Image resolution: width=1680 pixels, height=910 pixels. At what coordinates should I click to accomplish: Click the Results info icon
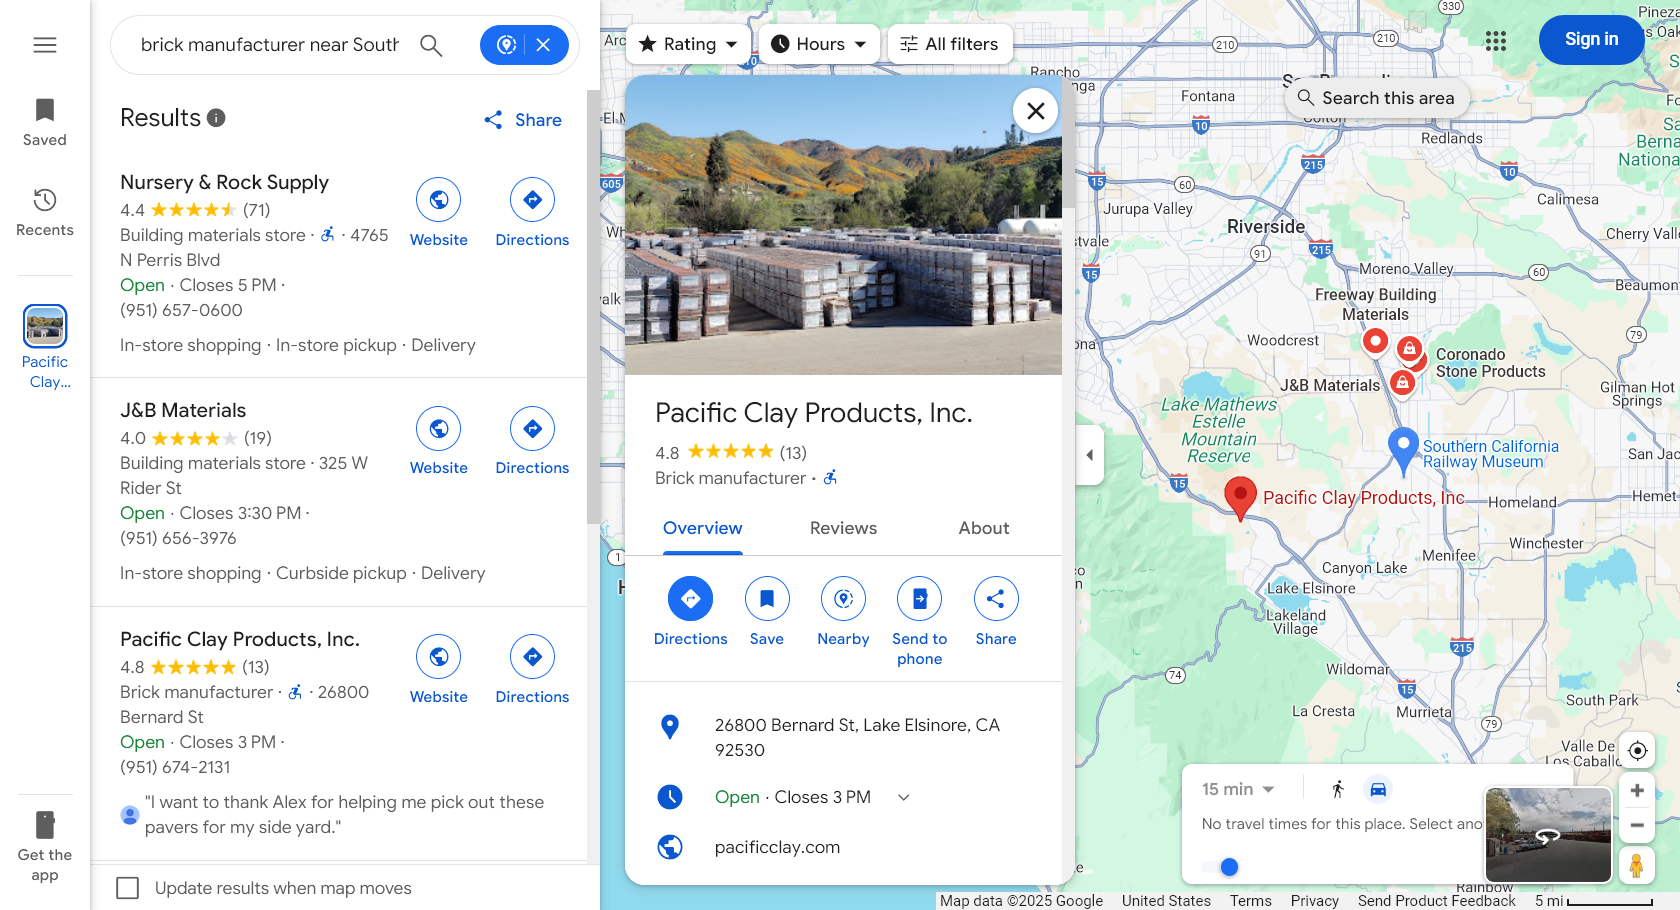pos(216,118)
